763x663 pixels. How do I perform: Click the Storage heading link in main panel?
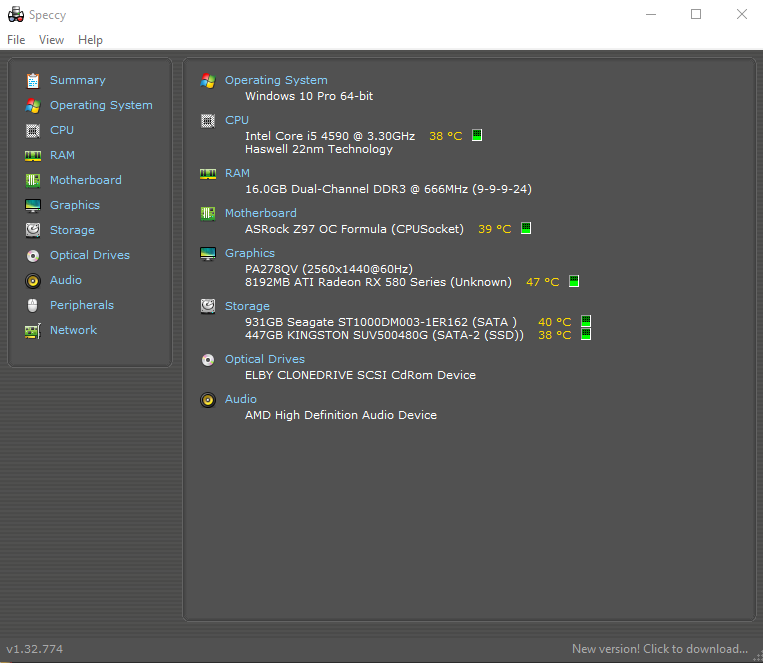click(x=247, y=306)
